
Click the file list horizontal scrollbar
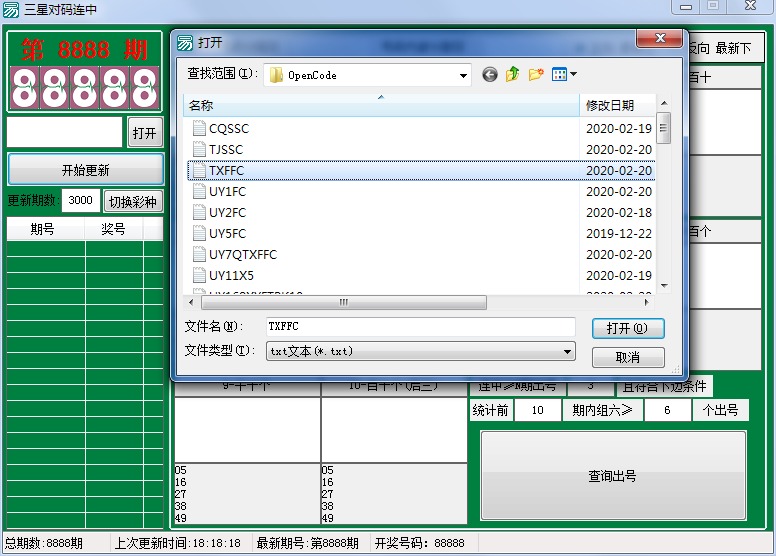coord(342,302)
